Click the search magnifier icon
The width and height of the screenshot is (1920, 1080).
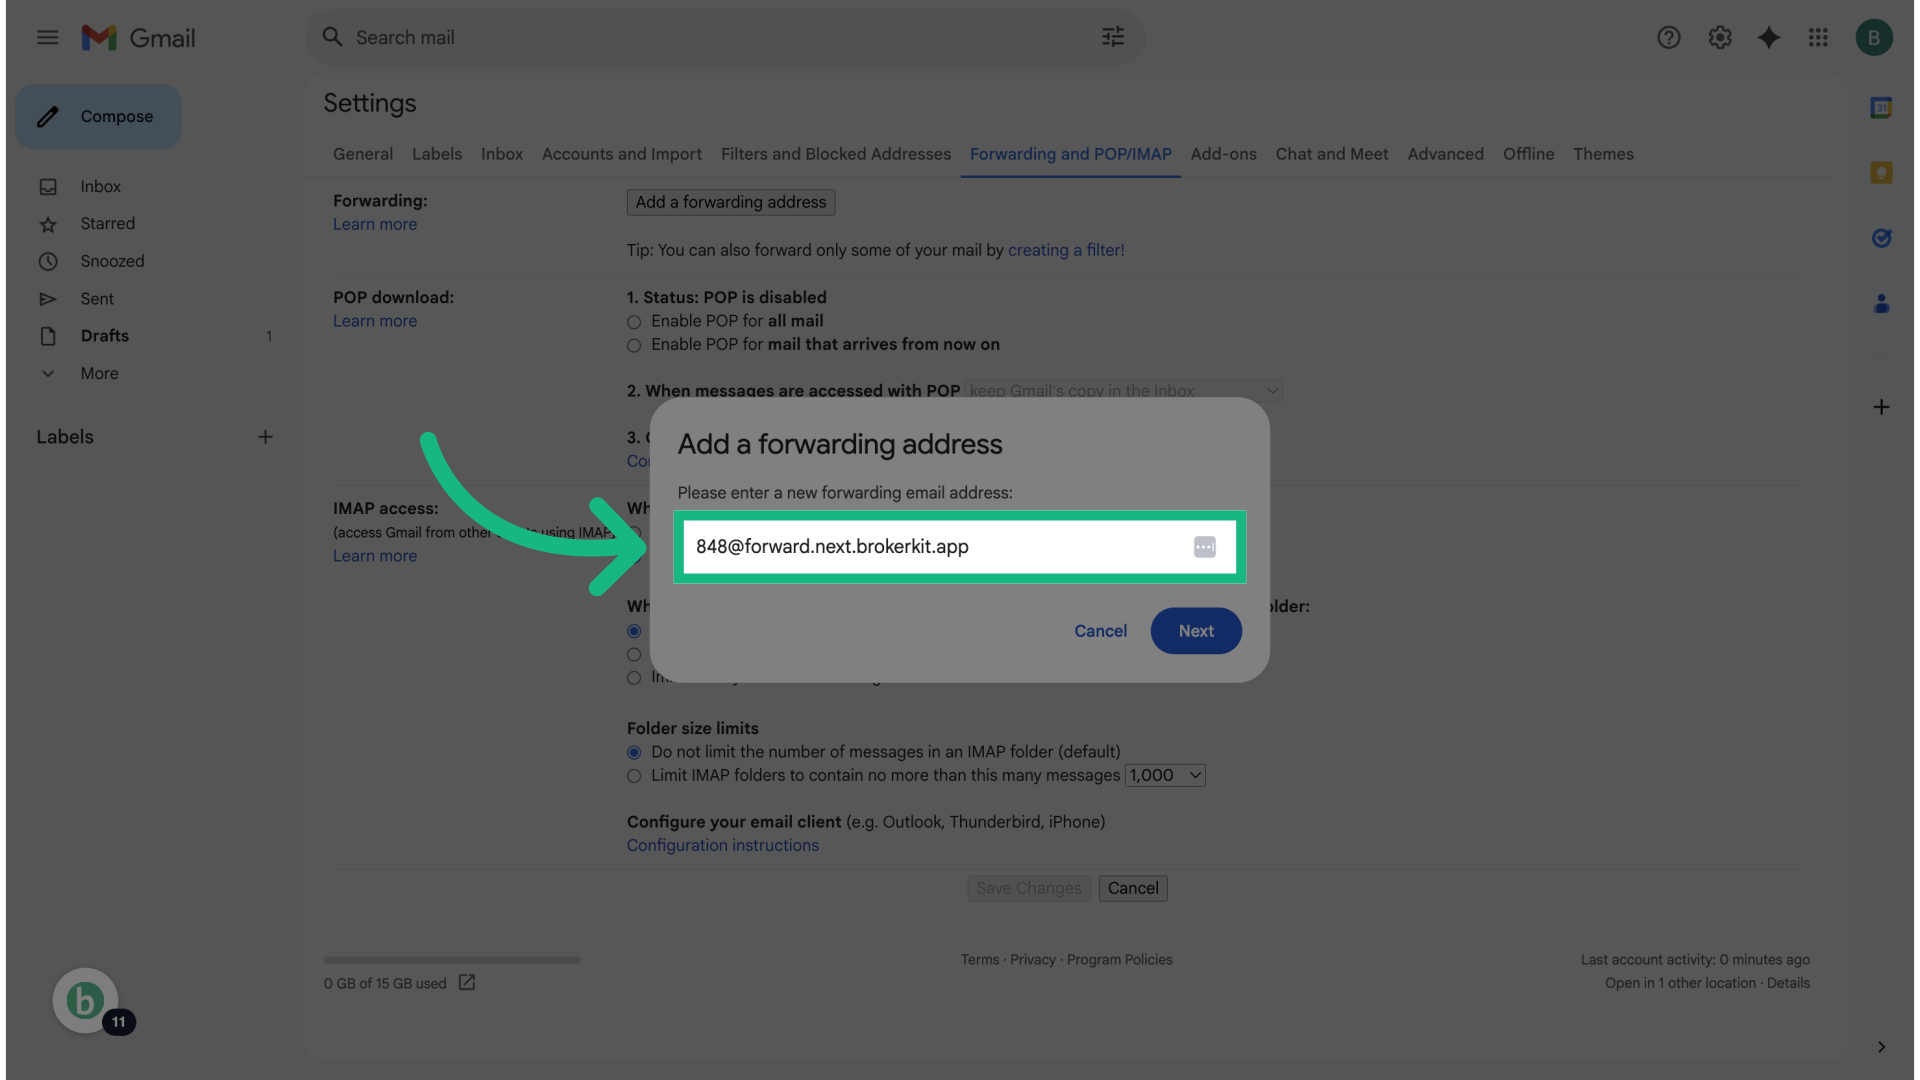(x=332, y=37)
